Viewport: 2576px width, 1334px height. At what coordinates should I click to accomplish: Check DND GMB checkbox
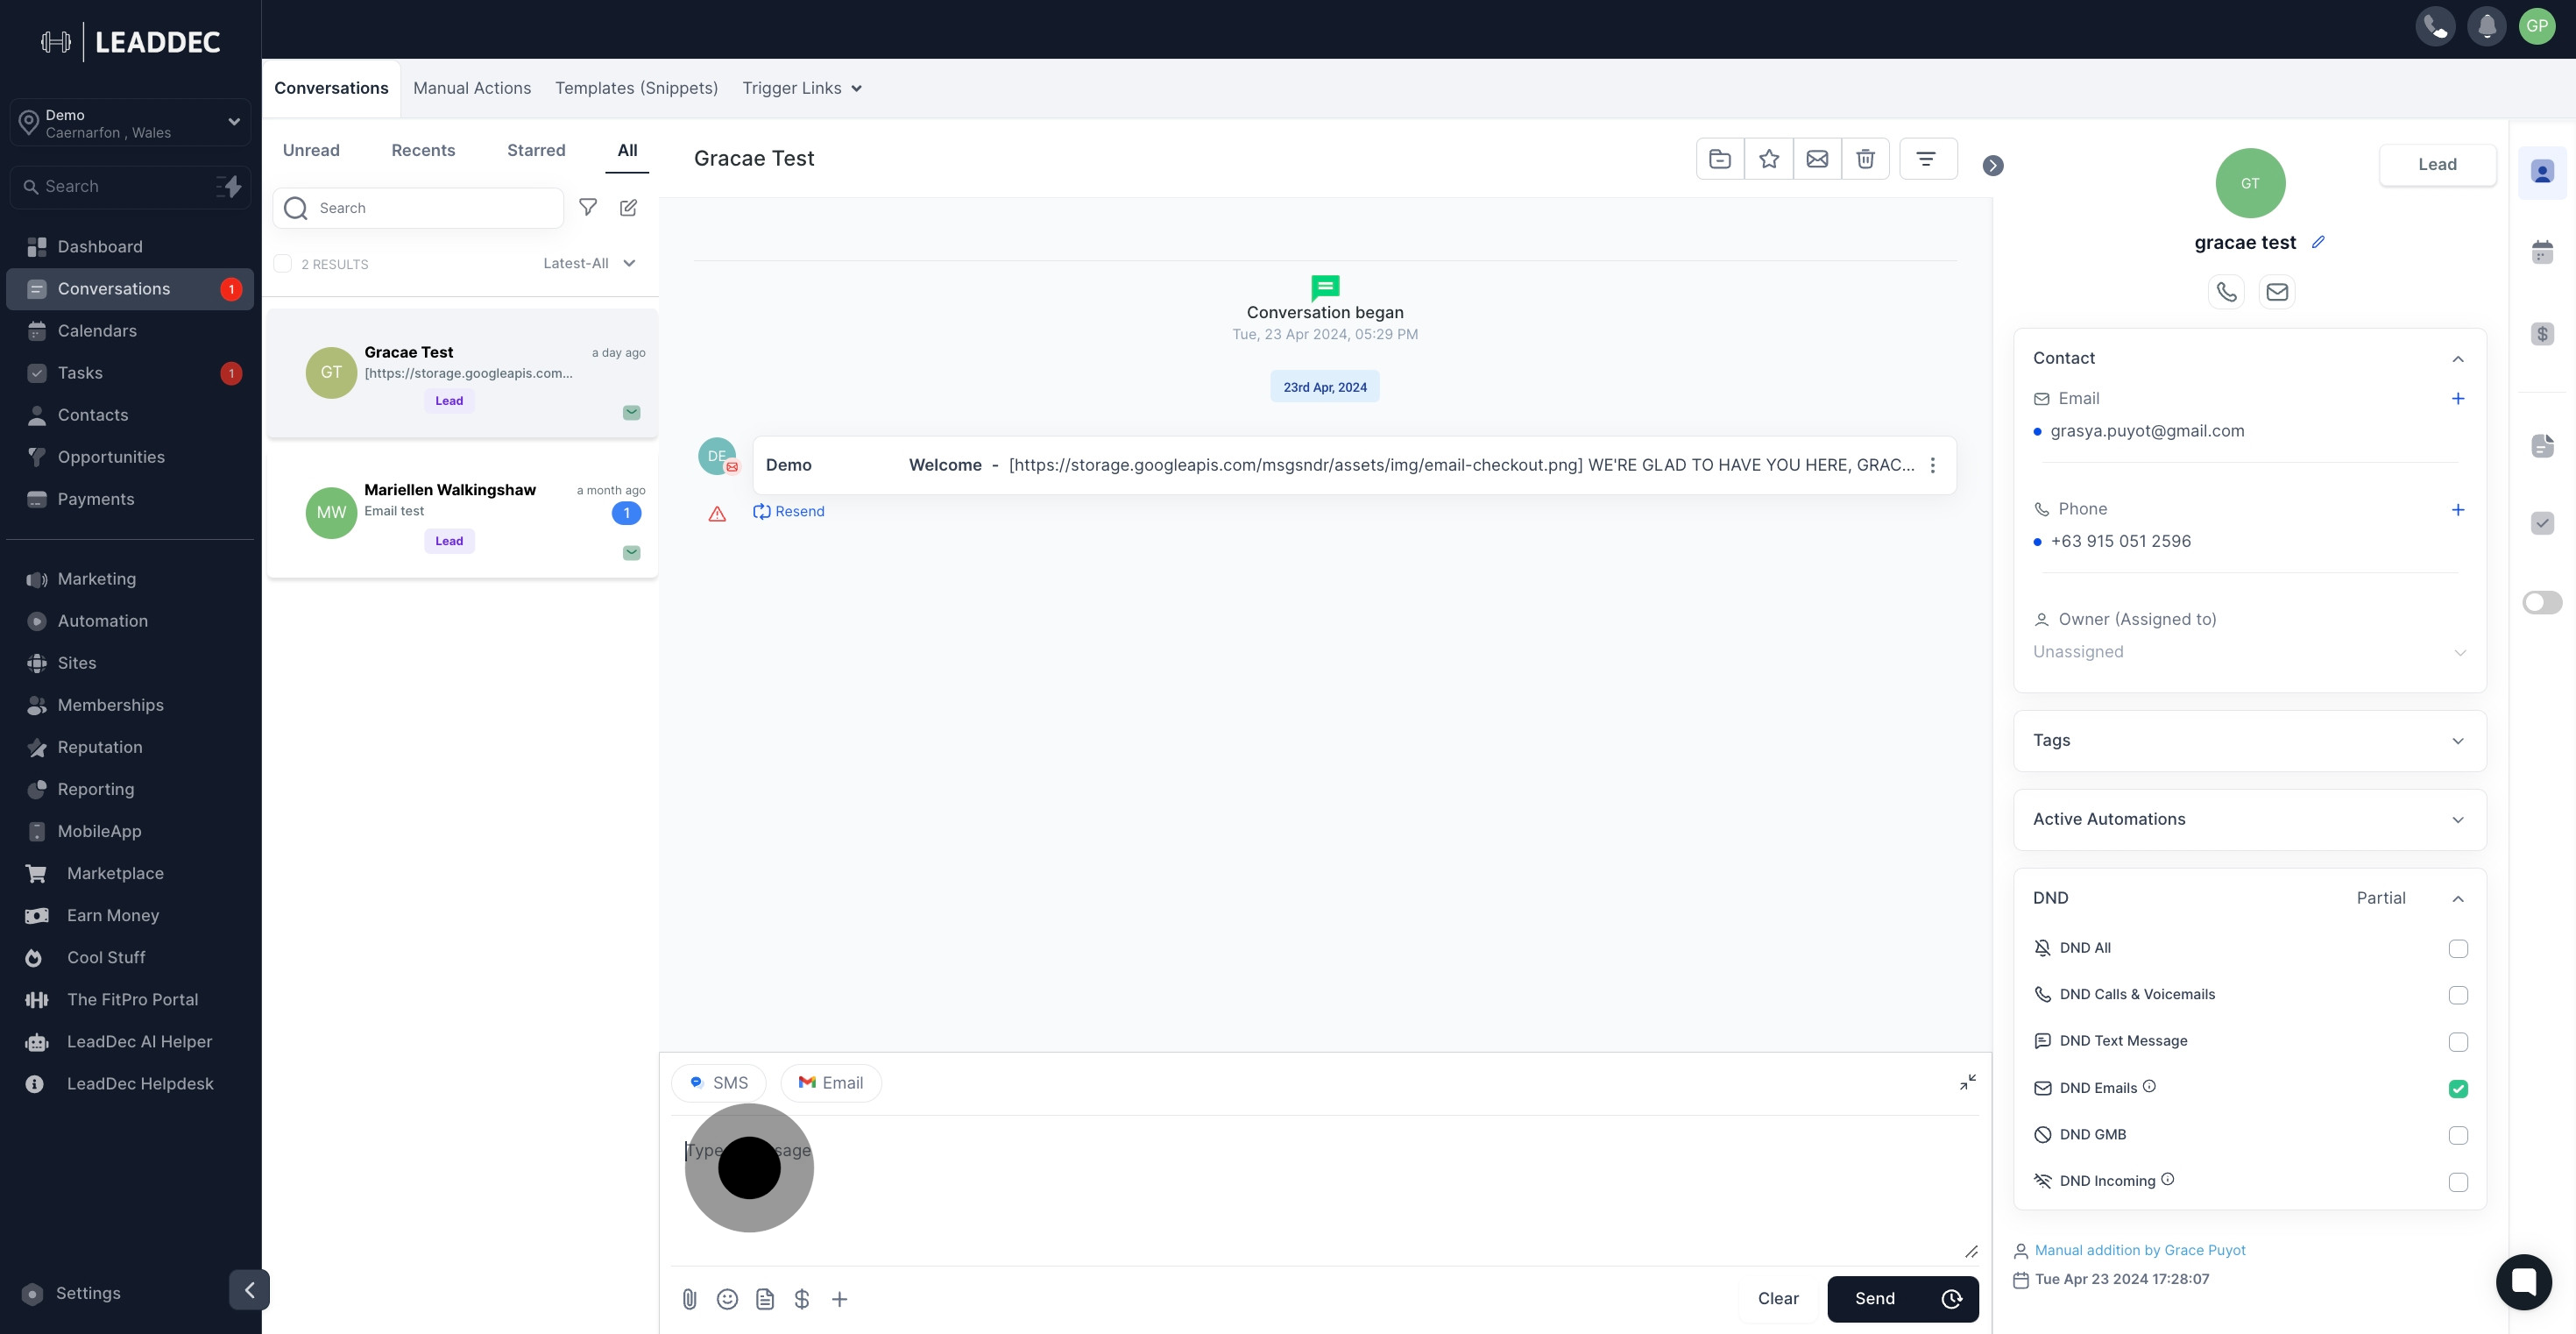point(2458,1135)
